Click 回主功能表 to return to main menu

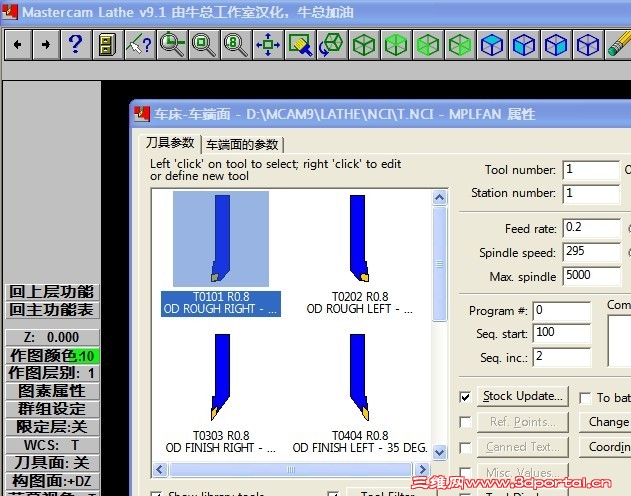[x=52, y=310]
